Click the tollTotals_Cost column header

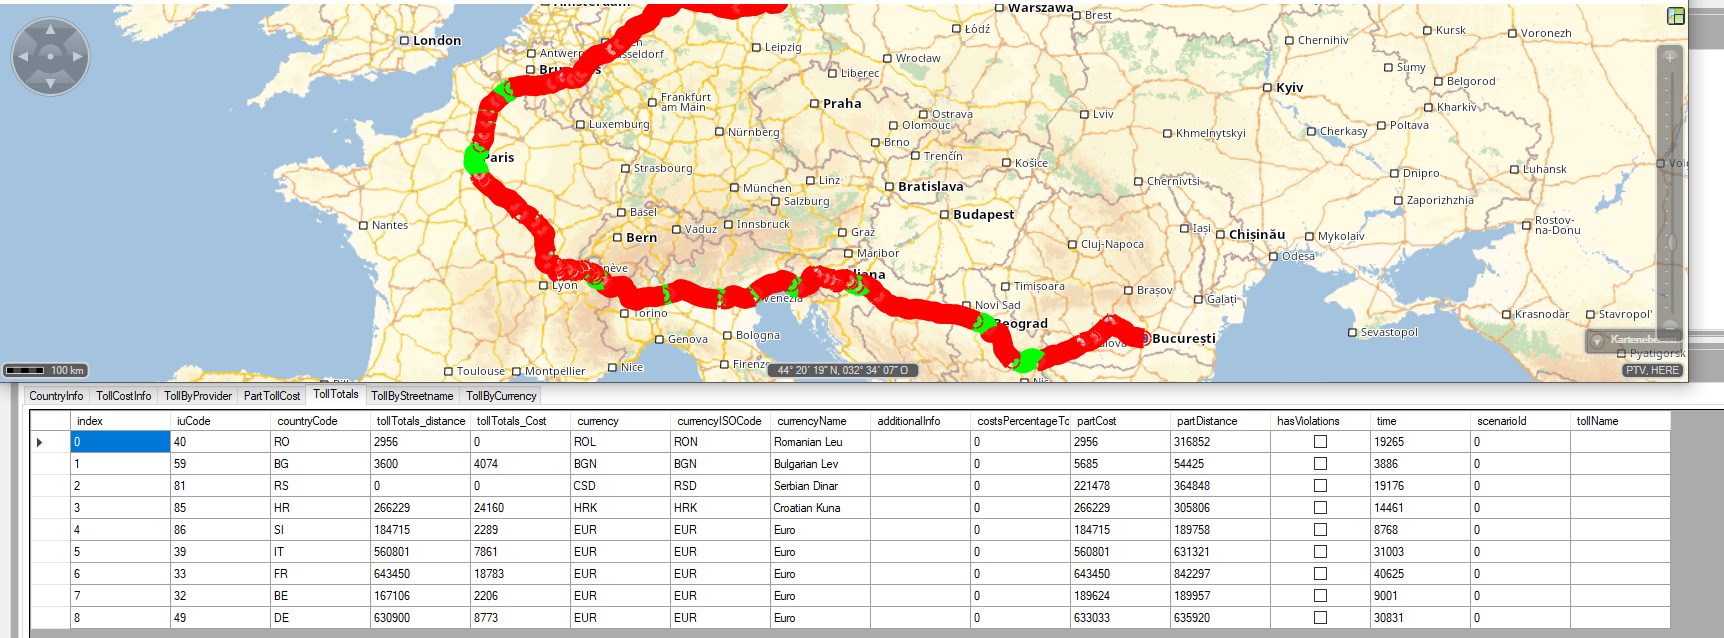511,421
